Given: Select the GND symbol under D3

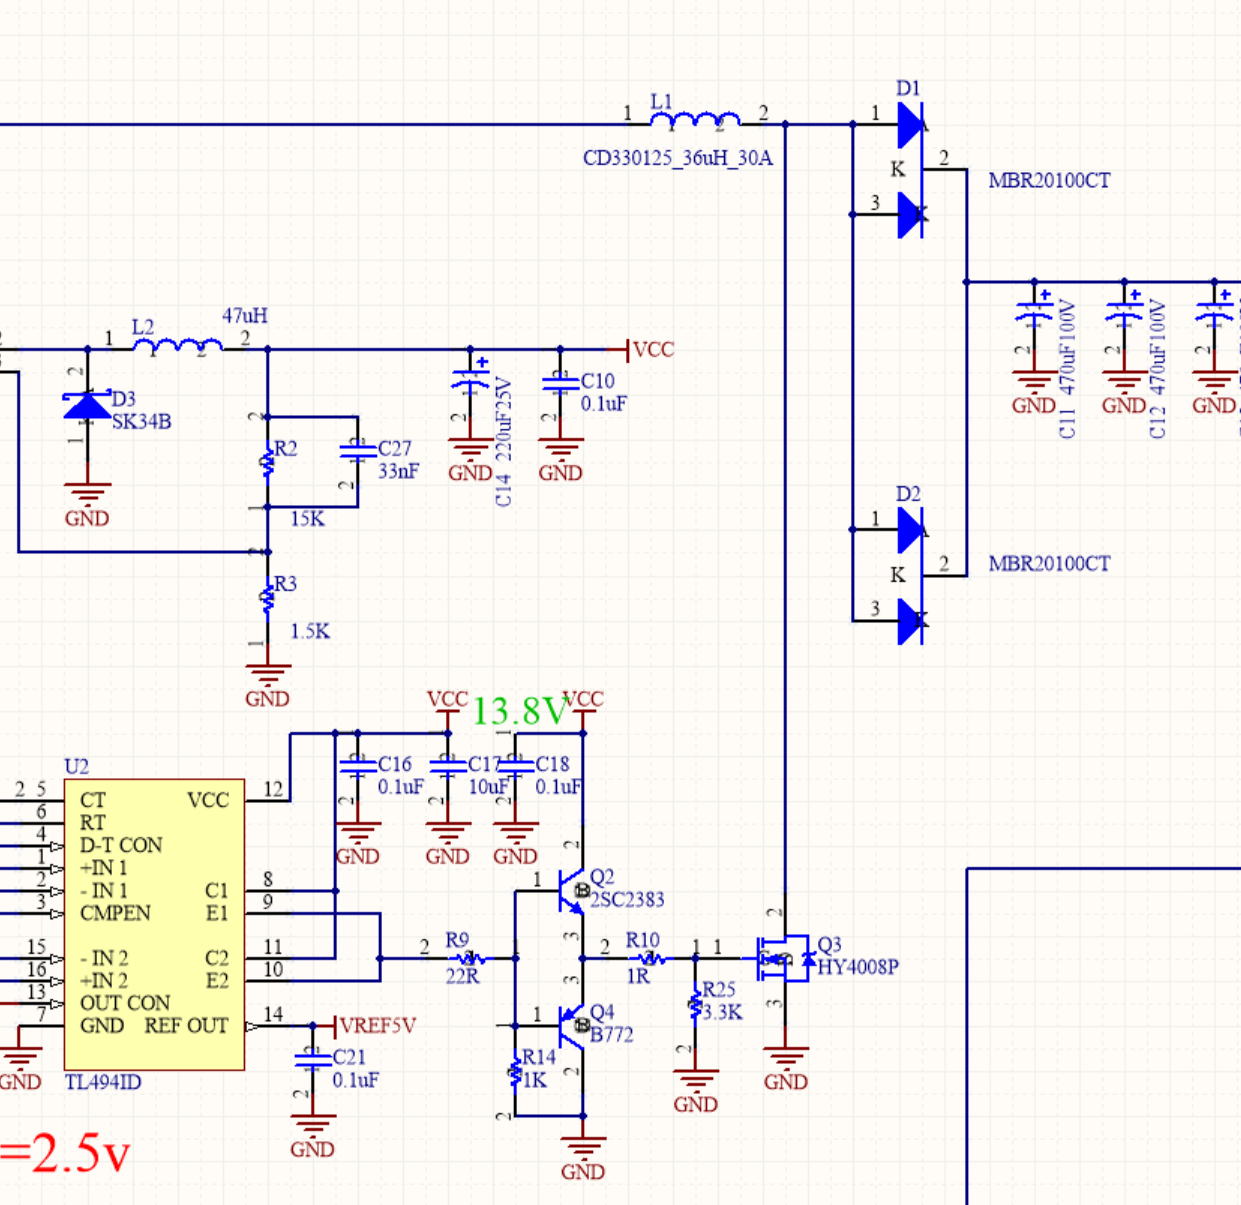Looking at the screenshot, I should click(87, 505).
